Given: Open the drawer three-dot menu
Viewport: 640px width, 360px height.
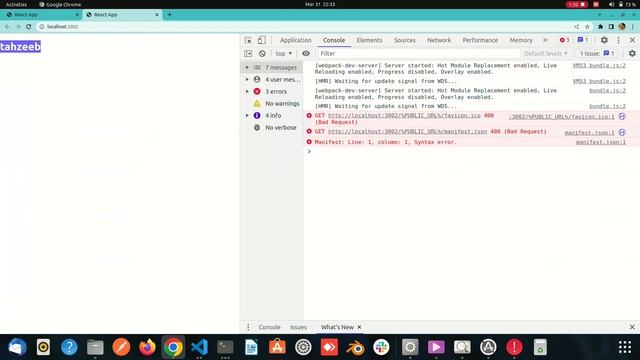Looking at the screenshot, I should coord(248,327).
